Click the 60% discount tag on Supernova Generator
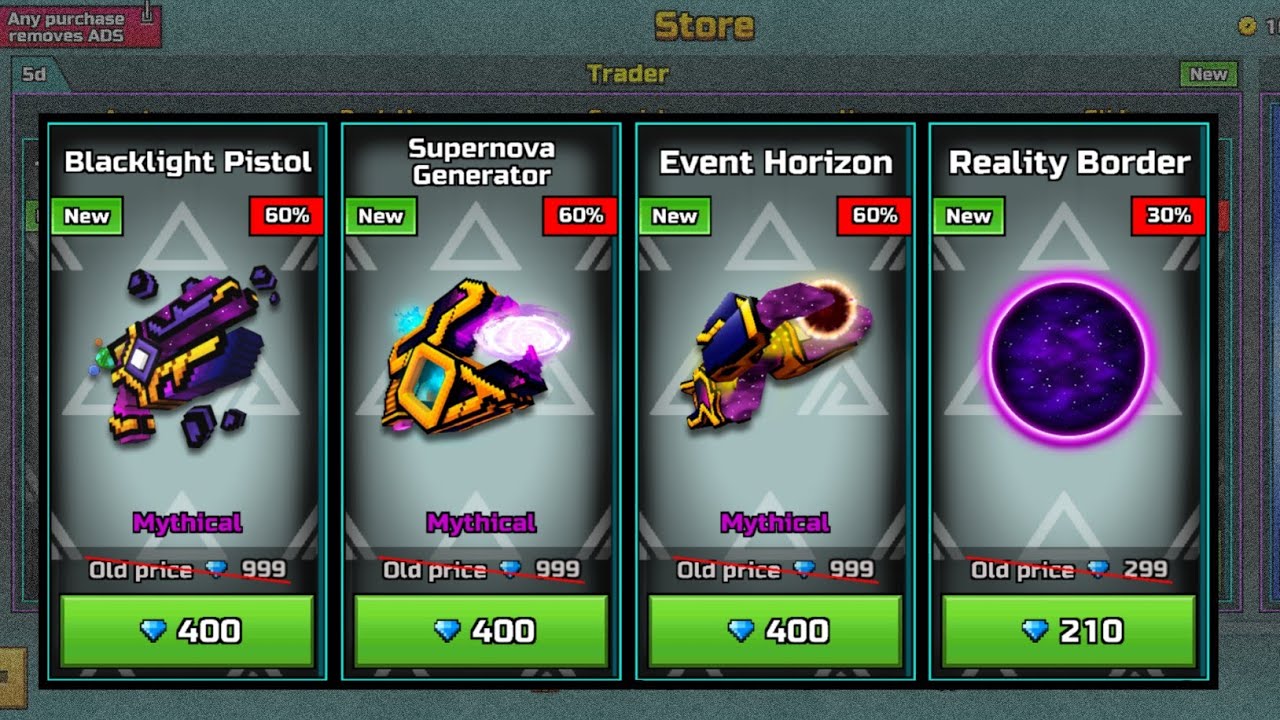Image resolution: width=1280 pixels, height=720 pixels. click(580, 216)
